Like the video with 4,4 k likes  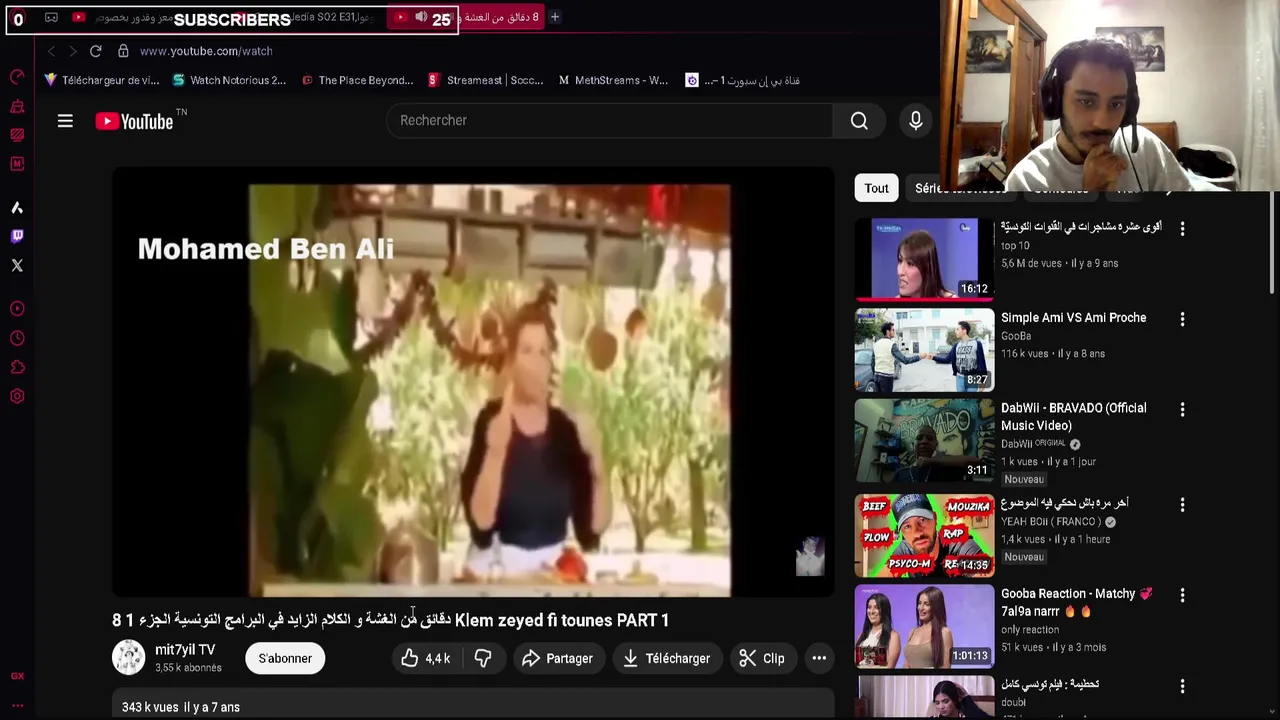click(426, 658)
